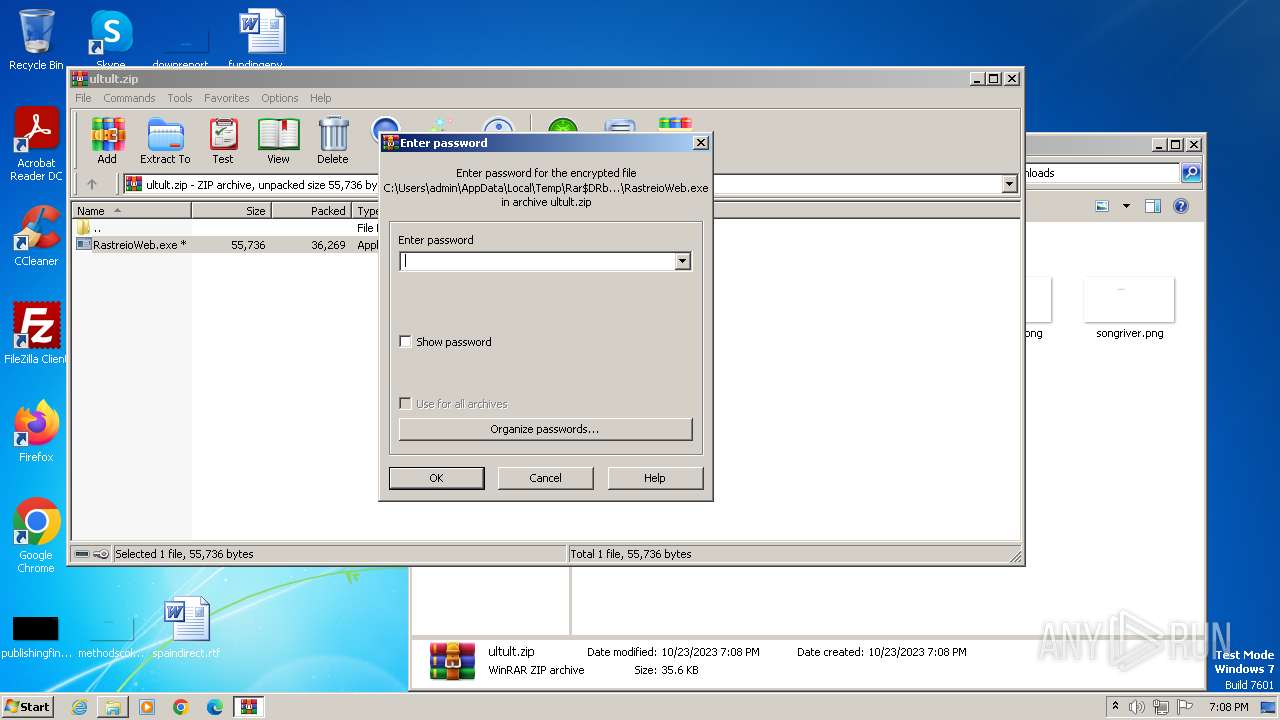1280x720 pixels.
Task: Click OK in password dialog
Action: click(x=436, y=478)
